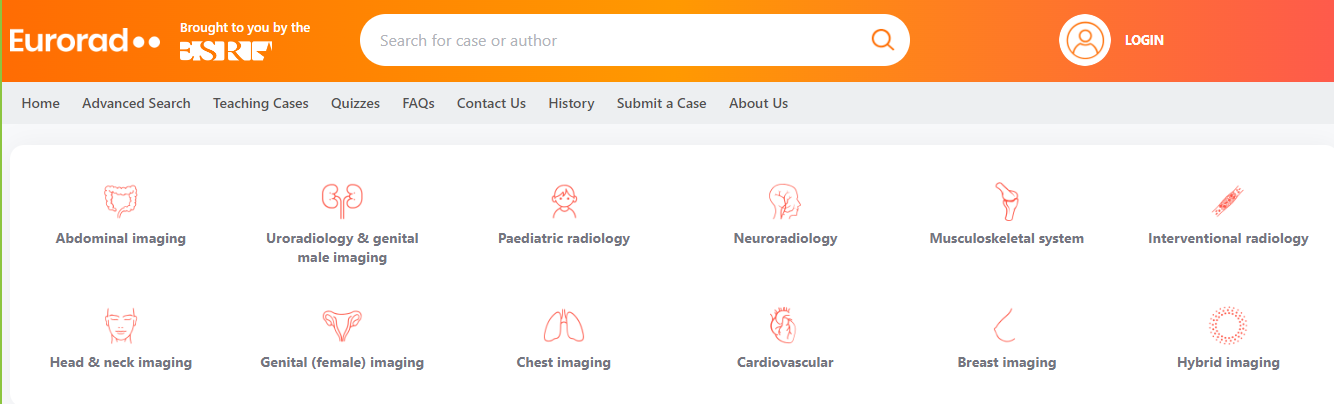Click the search magnifier icon
Image resolution: width=1334 pixels, height=404 pixels.
(x=882, y=40)
